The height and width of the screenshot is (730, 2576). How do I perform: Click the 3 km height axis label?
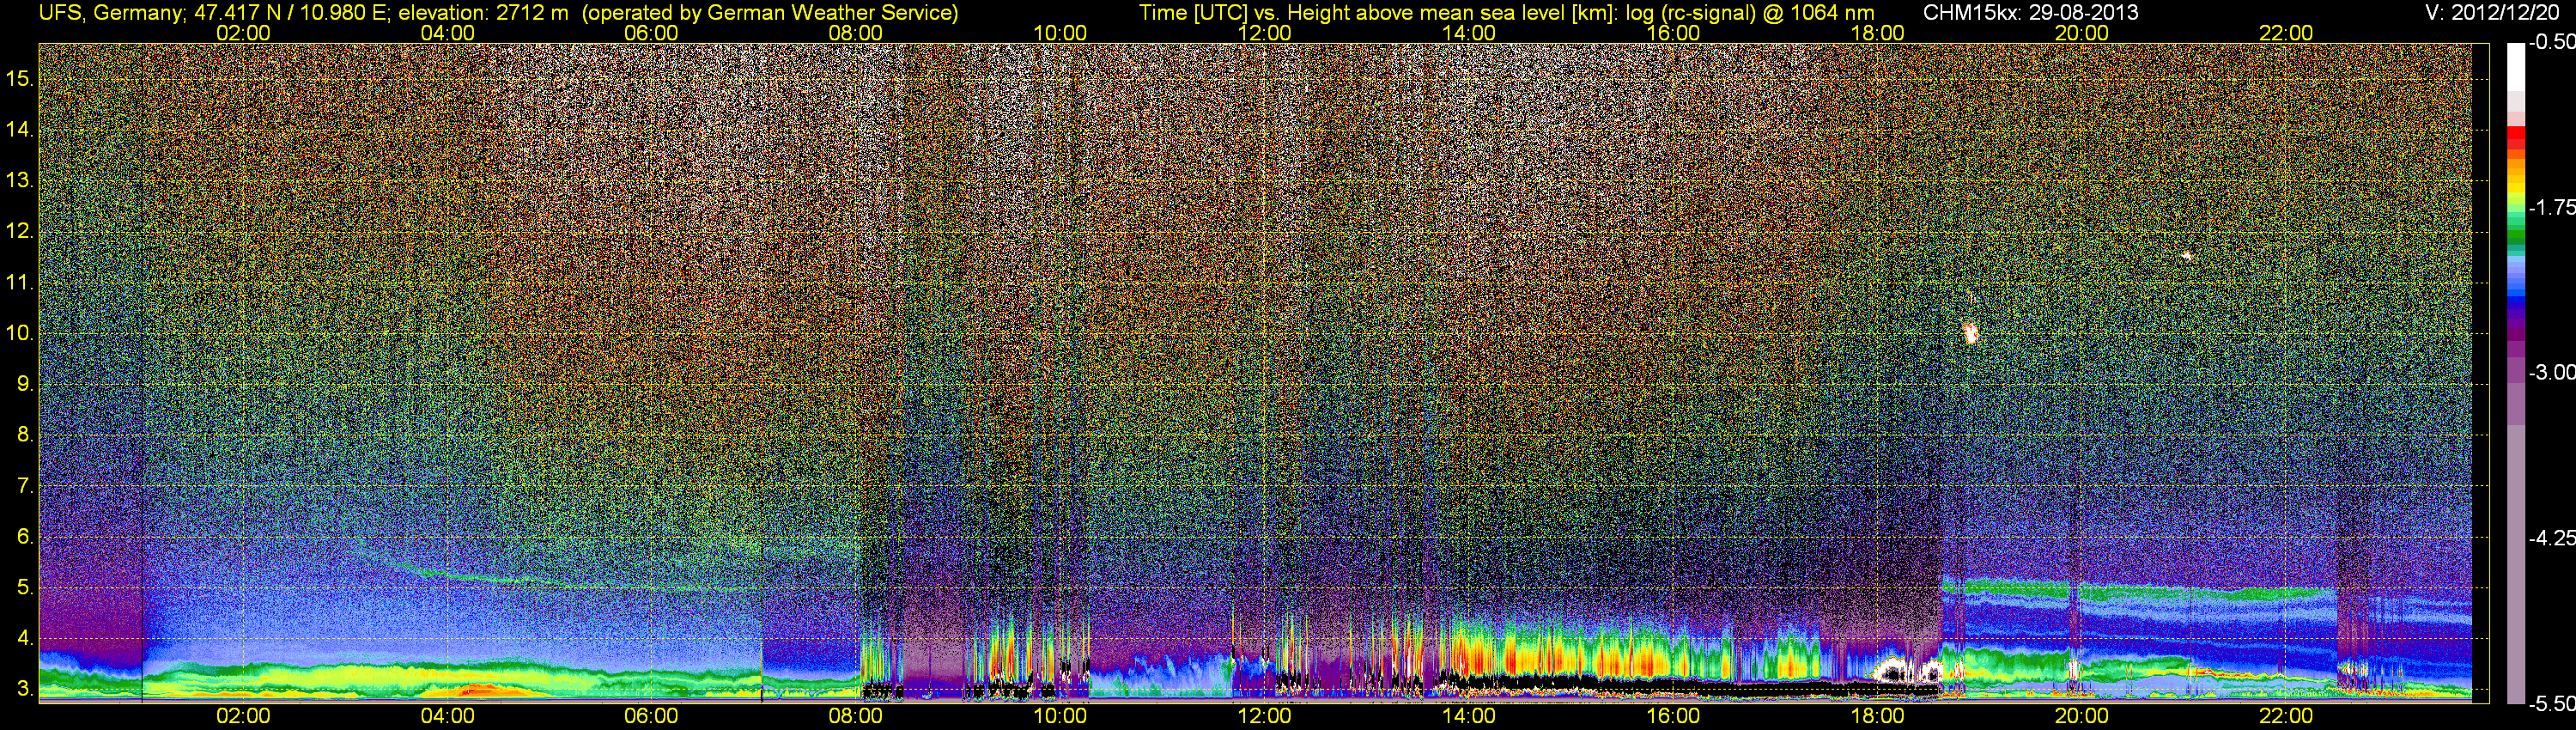point(24,689)
